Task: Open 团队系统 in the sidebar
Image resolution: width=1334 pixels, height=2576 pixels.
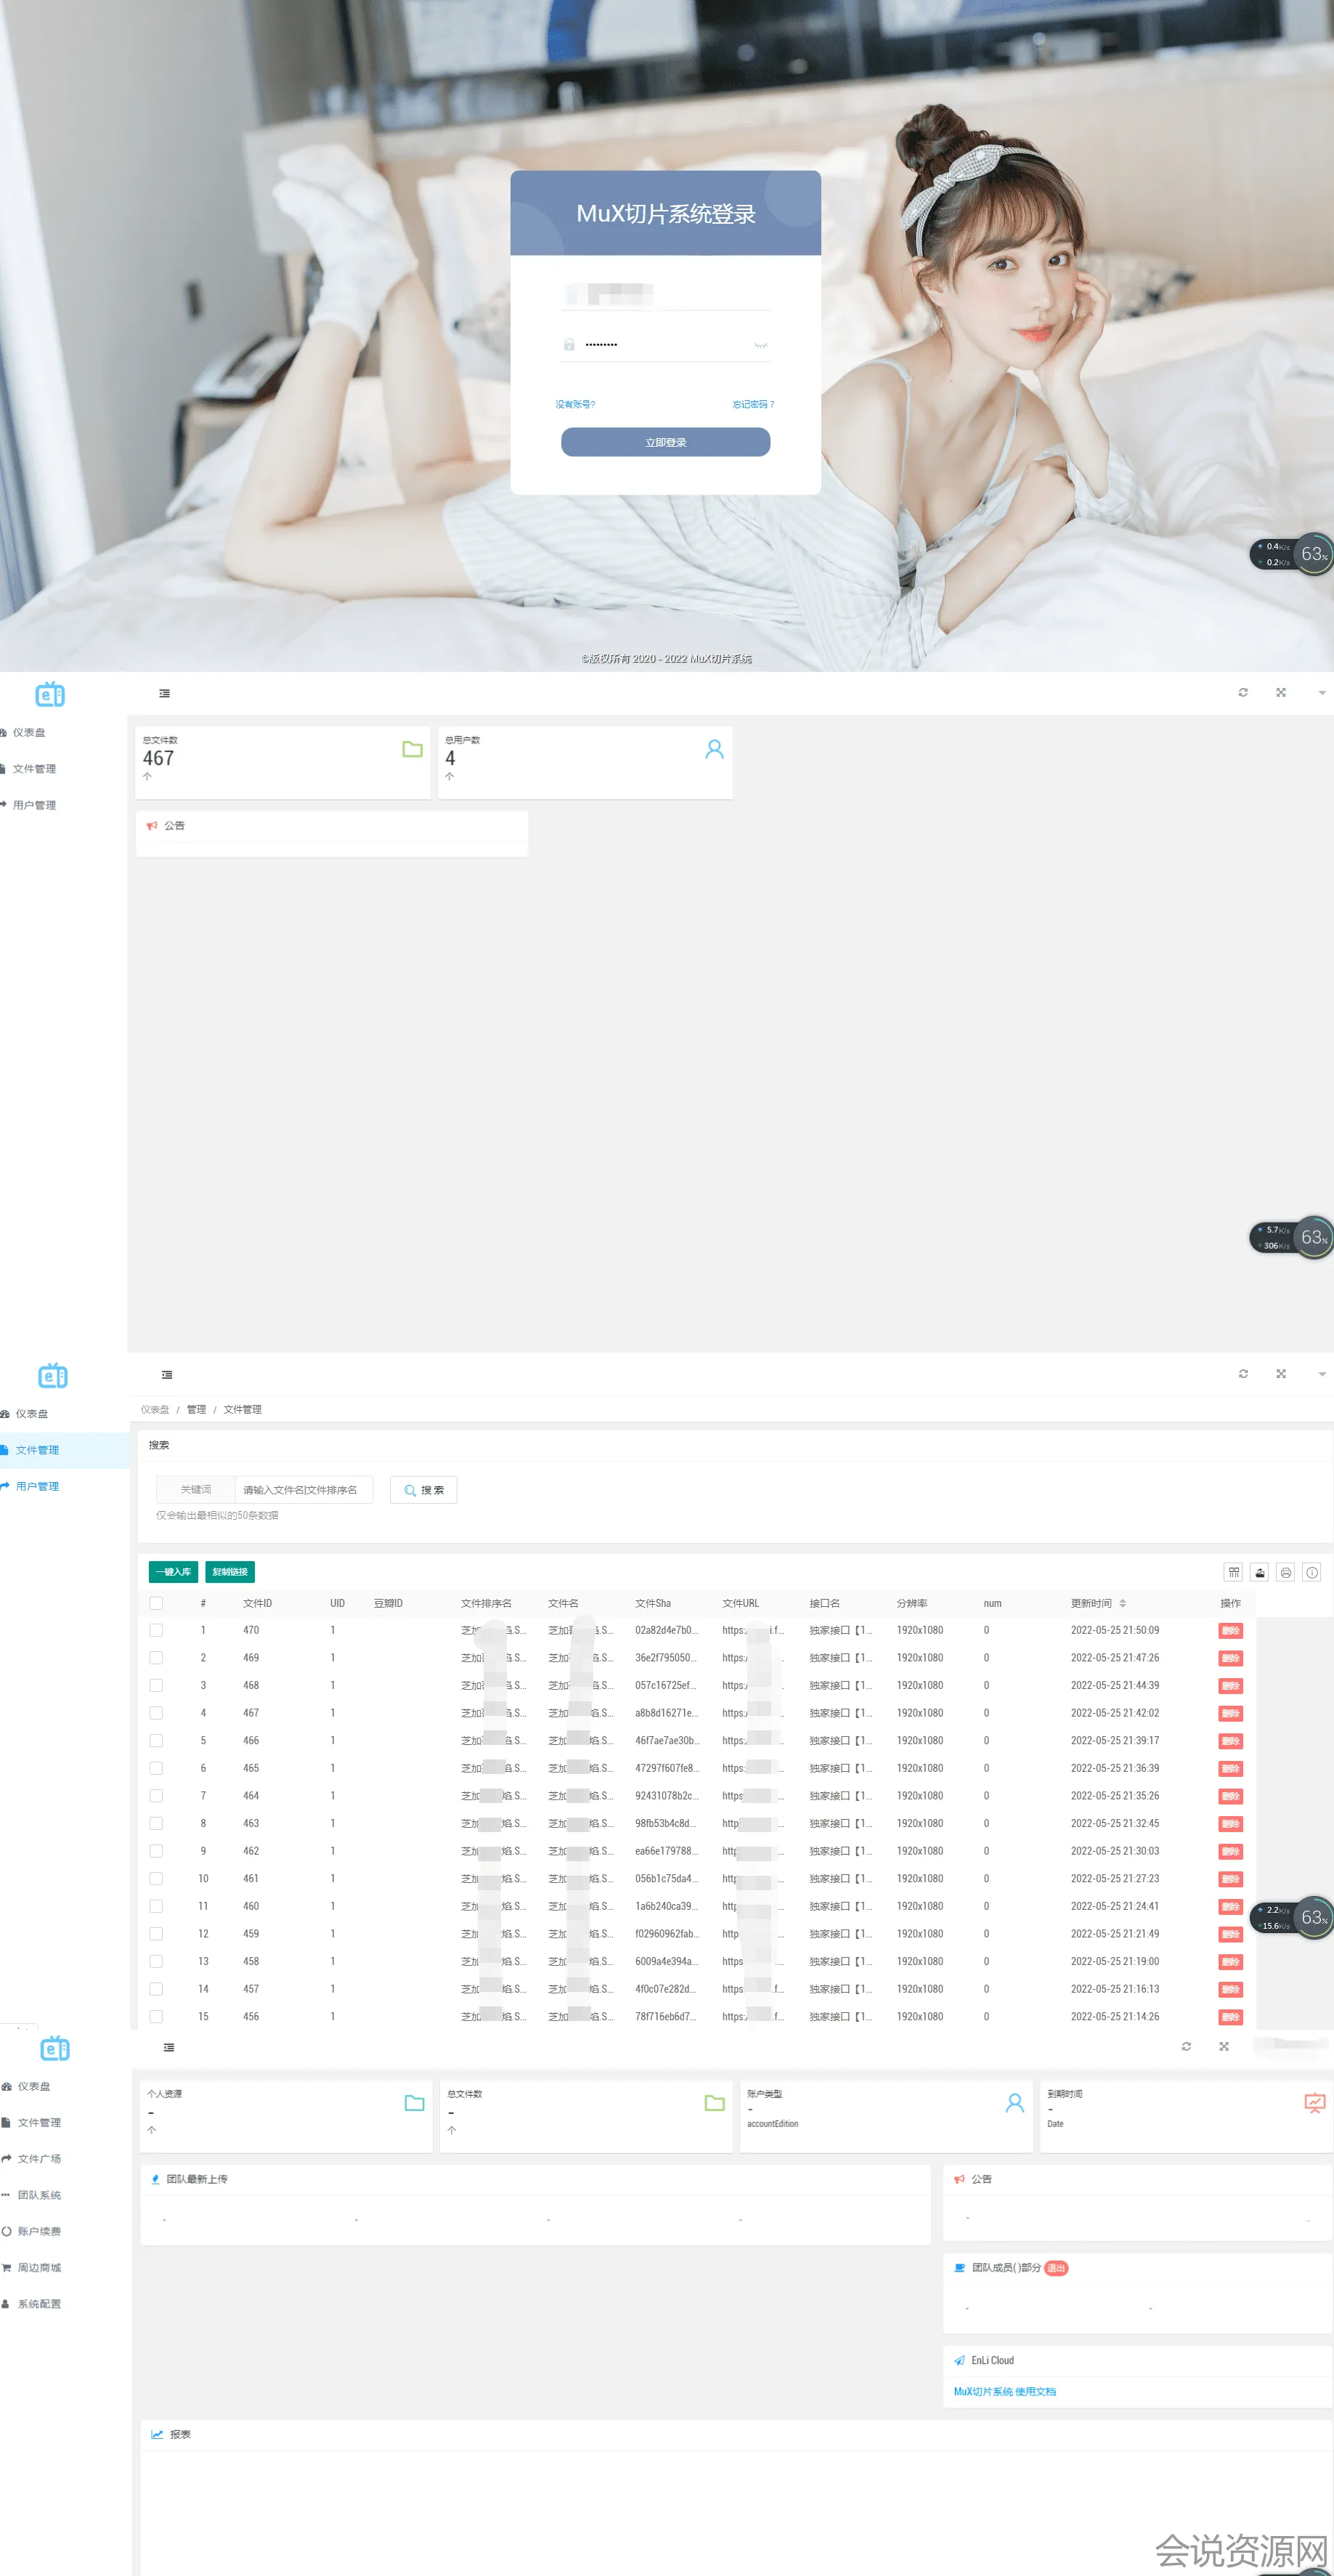Action: point(39,2195)
